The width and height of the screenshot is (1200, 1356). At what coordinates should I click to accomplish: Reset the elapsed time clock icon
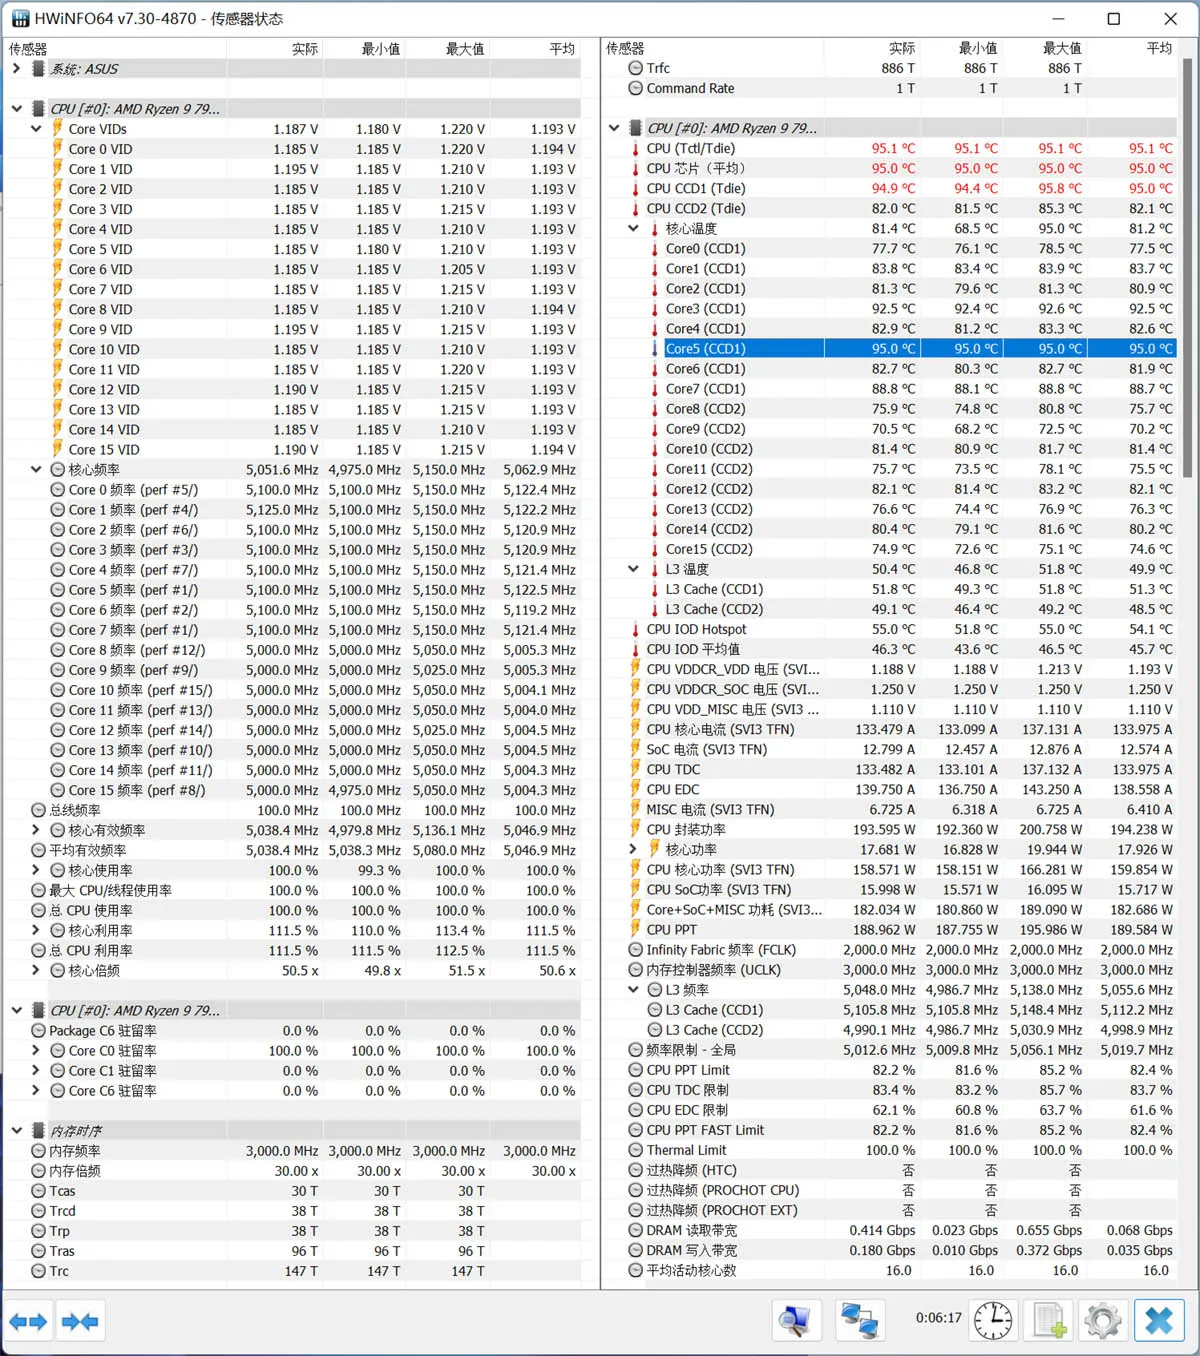(992, 1321)
